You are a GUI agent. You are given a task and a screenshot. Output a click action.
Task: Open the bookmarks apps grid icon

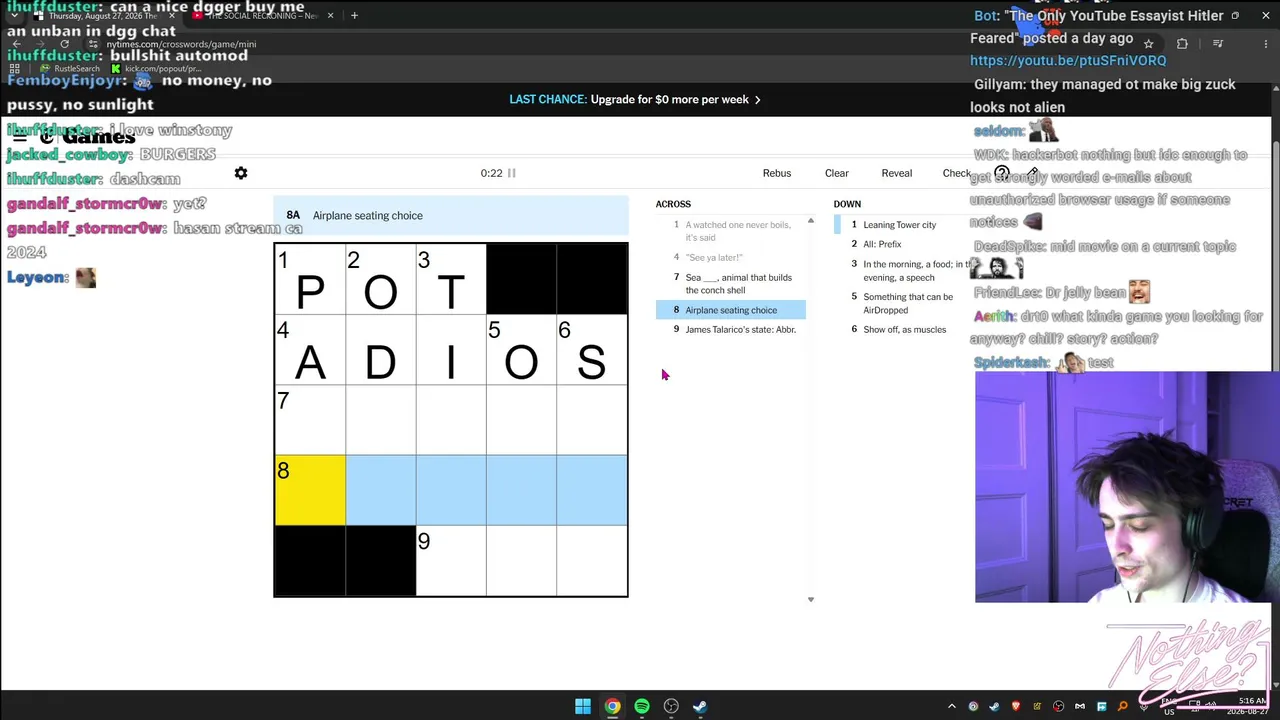pyautogui.click(x=15, y=69)
